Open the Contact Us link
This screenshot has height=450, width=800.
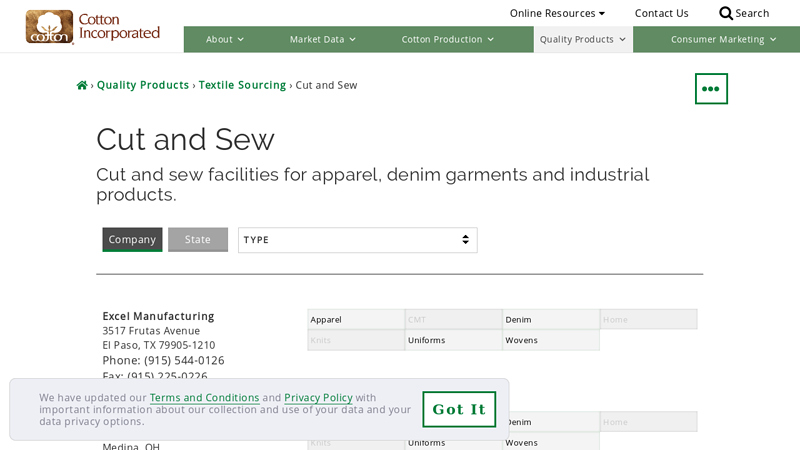click(x=661, y=13)
